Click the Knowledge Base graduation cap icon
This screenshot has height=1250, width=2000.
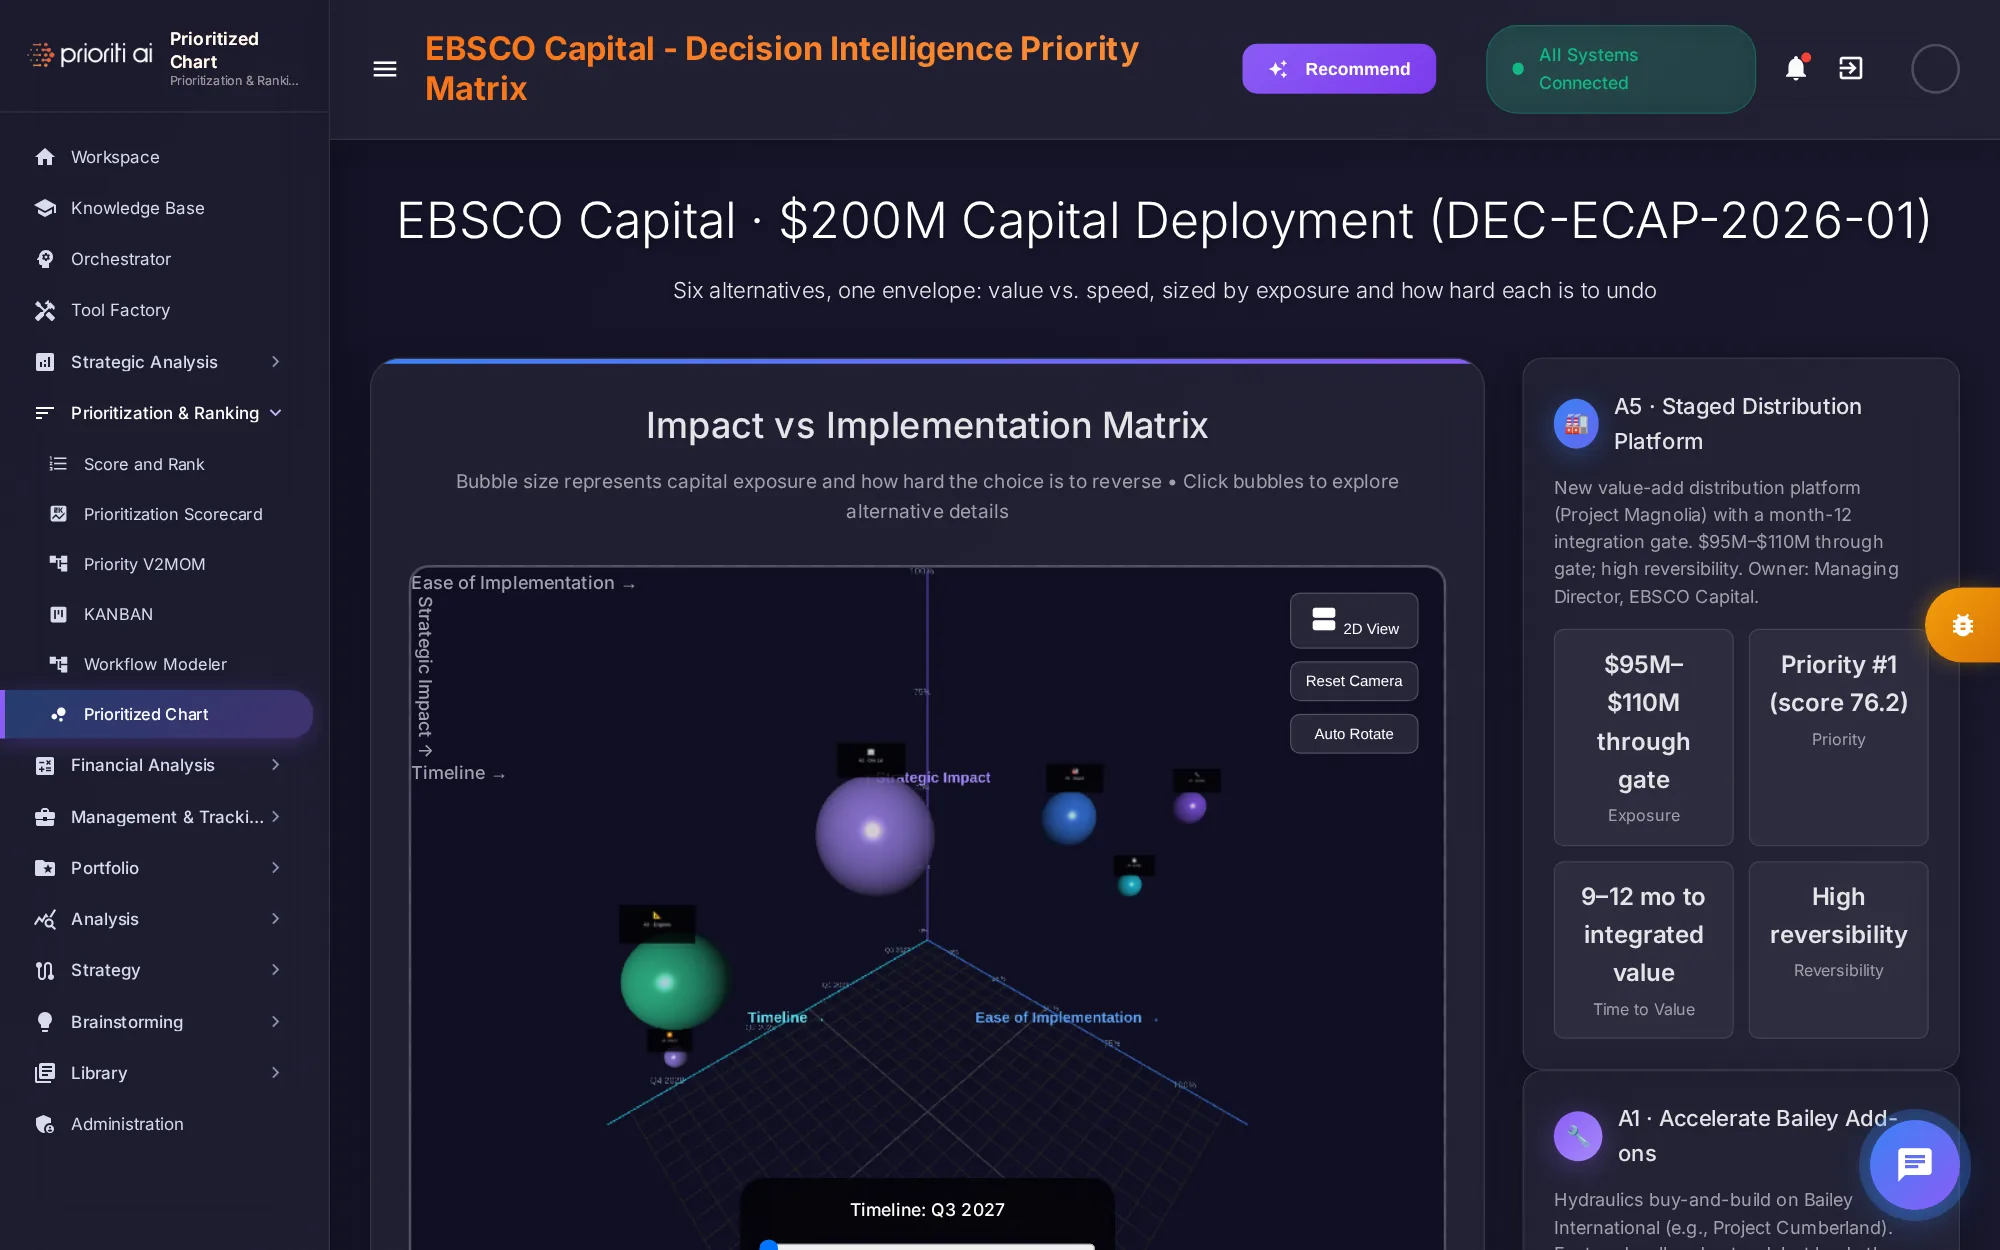click(45, 208)
